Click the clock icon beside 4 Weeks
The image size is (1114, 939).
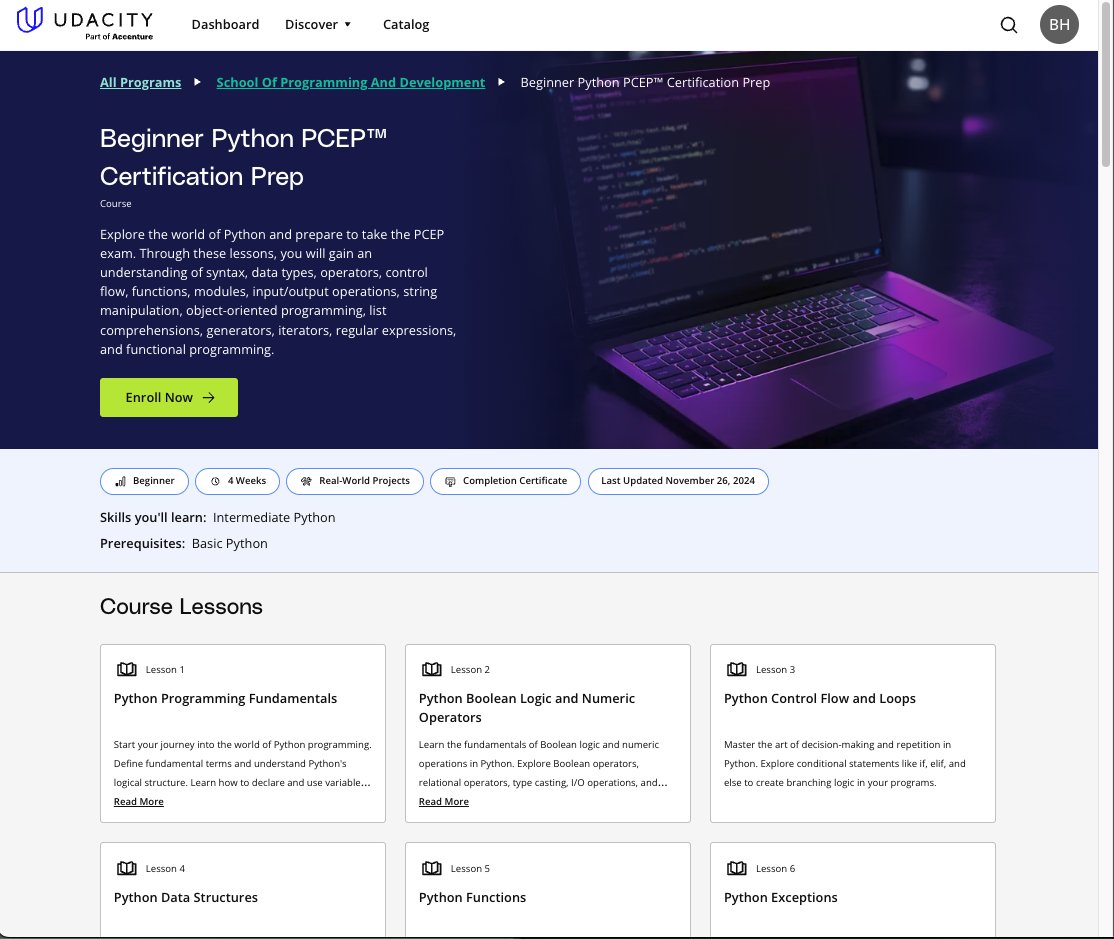(215, 482)
